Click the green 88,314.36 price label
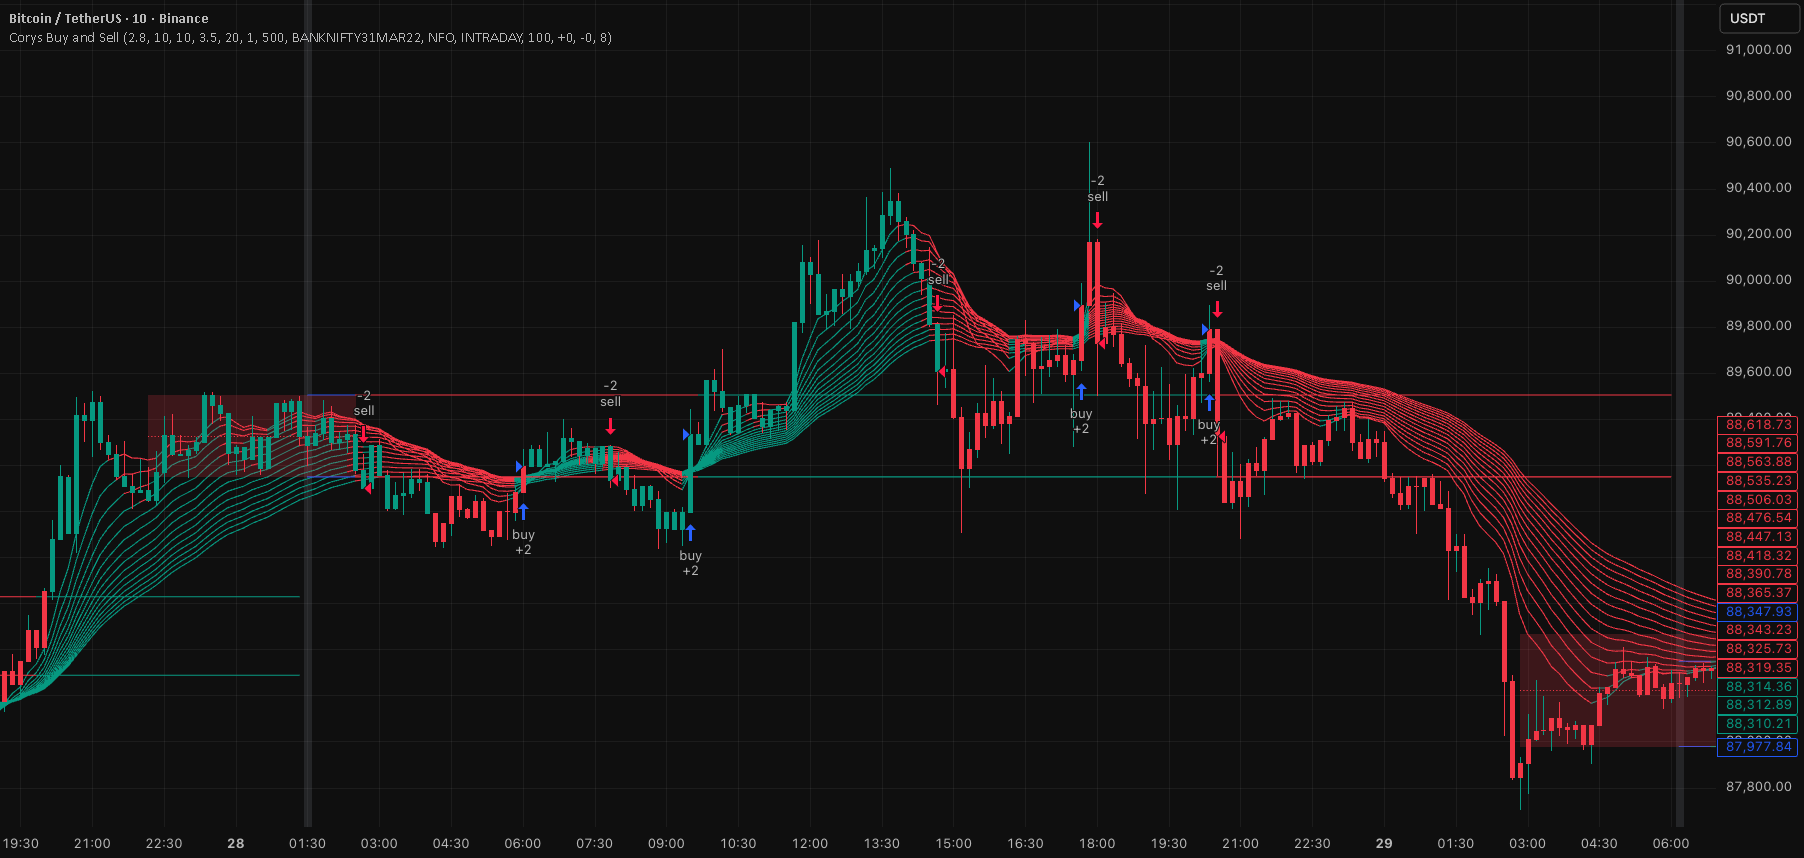Image resolution: width=1804 pixels, height=858 pixels. coord(1757,686)
